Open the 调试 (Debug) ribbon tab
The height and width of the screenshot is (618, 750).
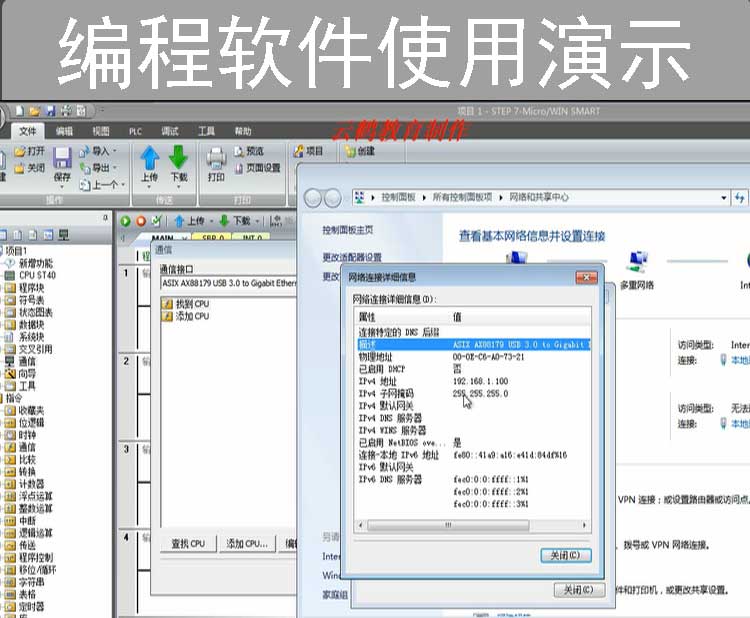(170, 131)
